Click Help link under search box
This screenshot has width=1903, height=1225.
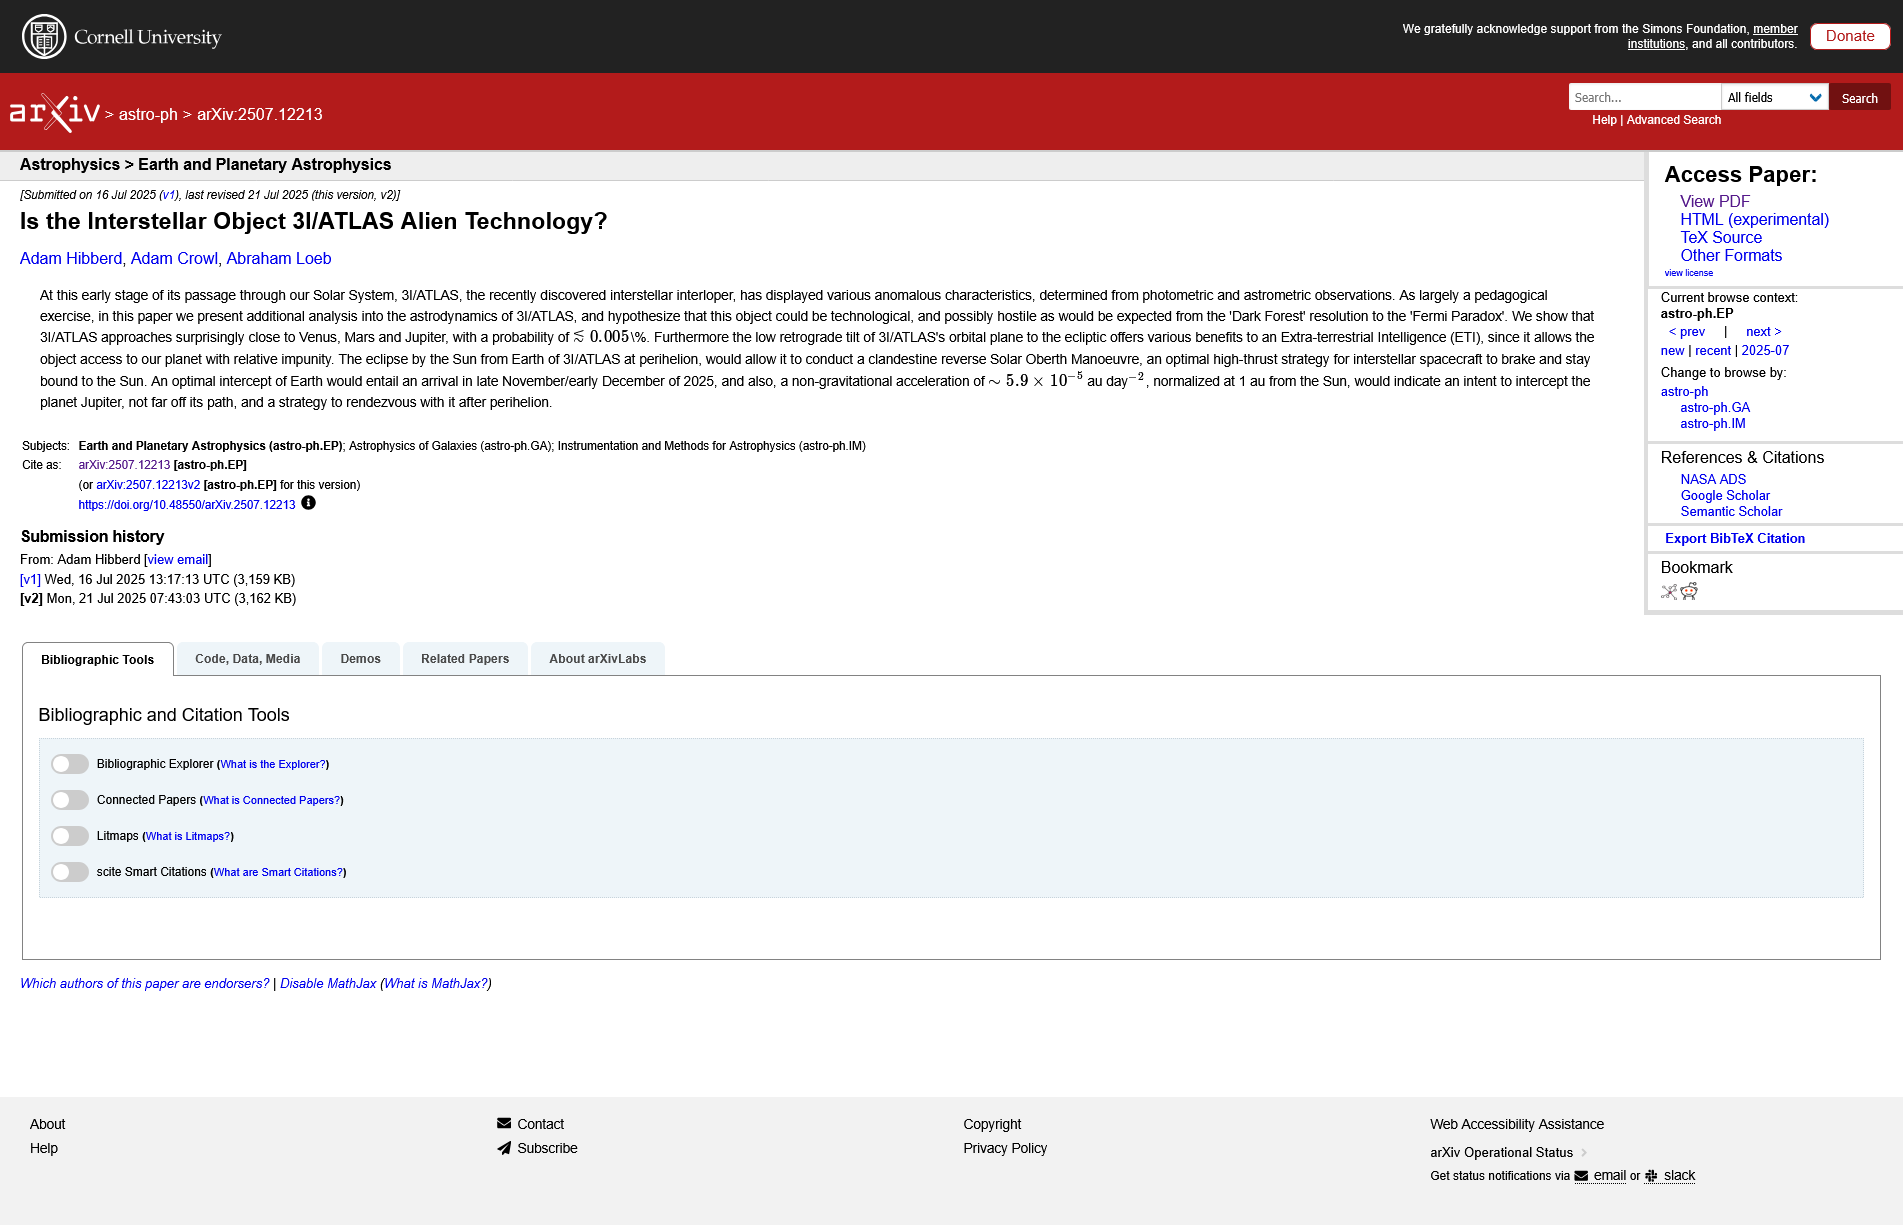(x=1604, y=119)
